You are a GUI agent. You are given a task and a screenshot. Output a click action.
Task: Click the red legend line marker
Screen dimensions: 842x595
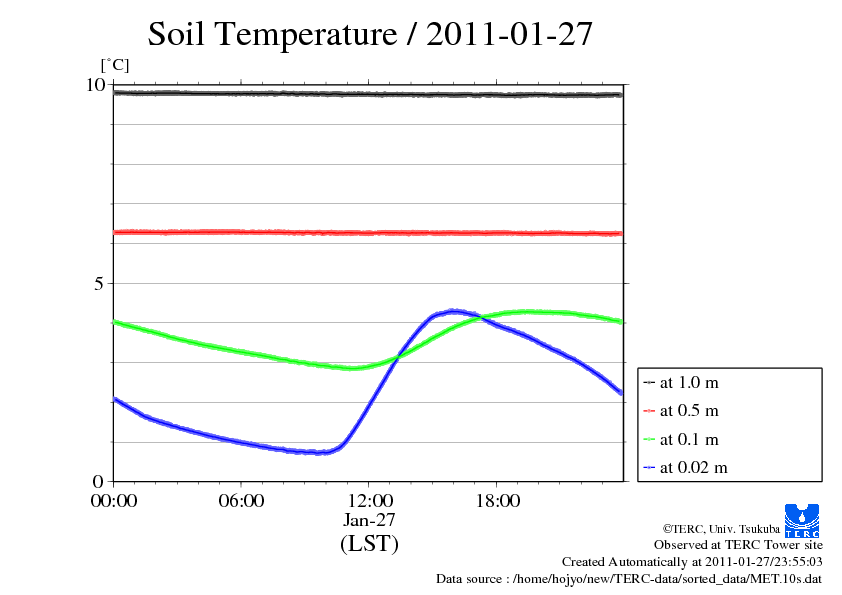pyautogui.click(x=649, y=411)
